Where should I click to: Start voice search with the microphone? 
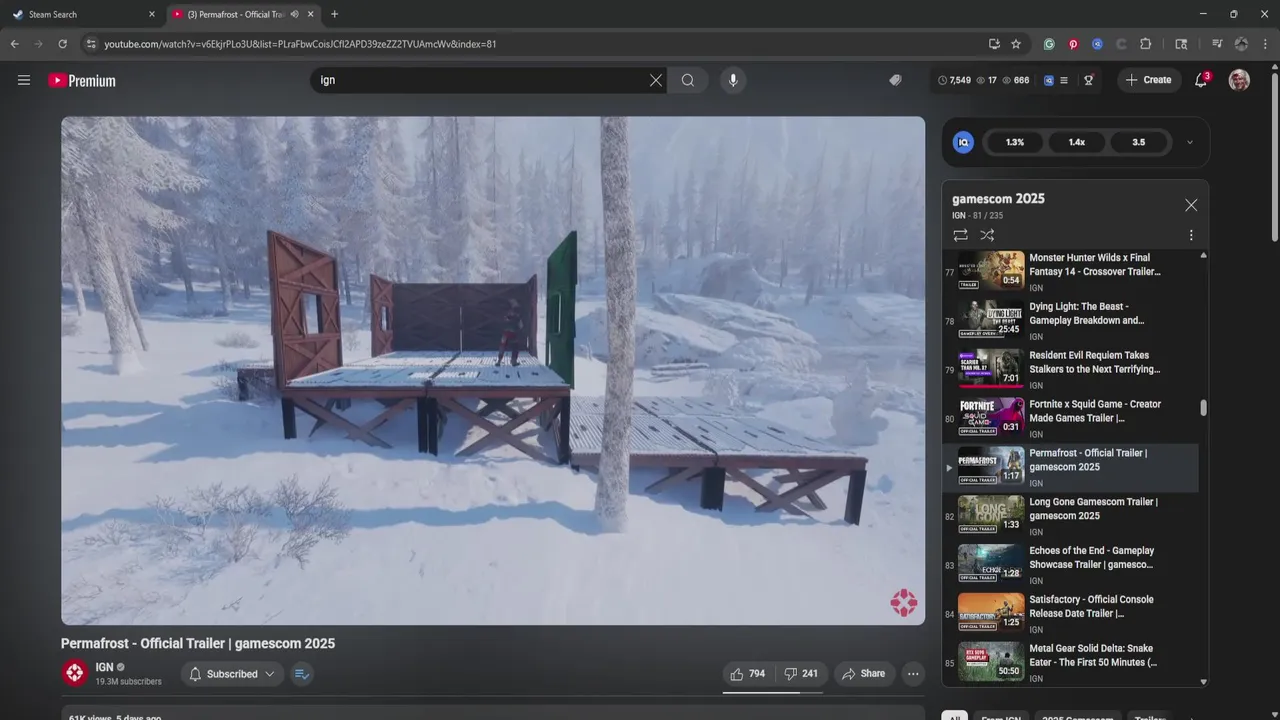[733, 80]
